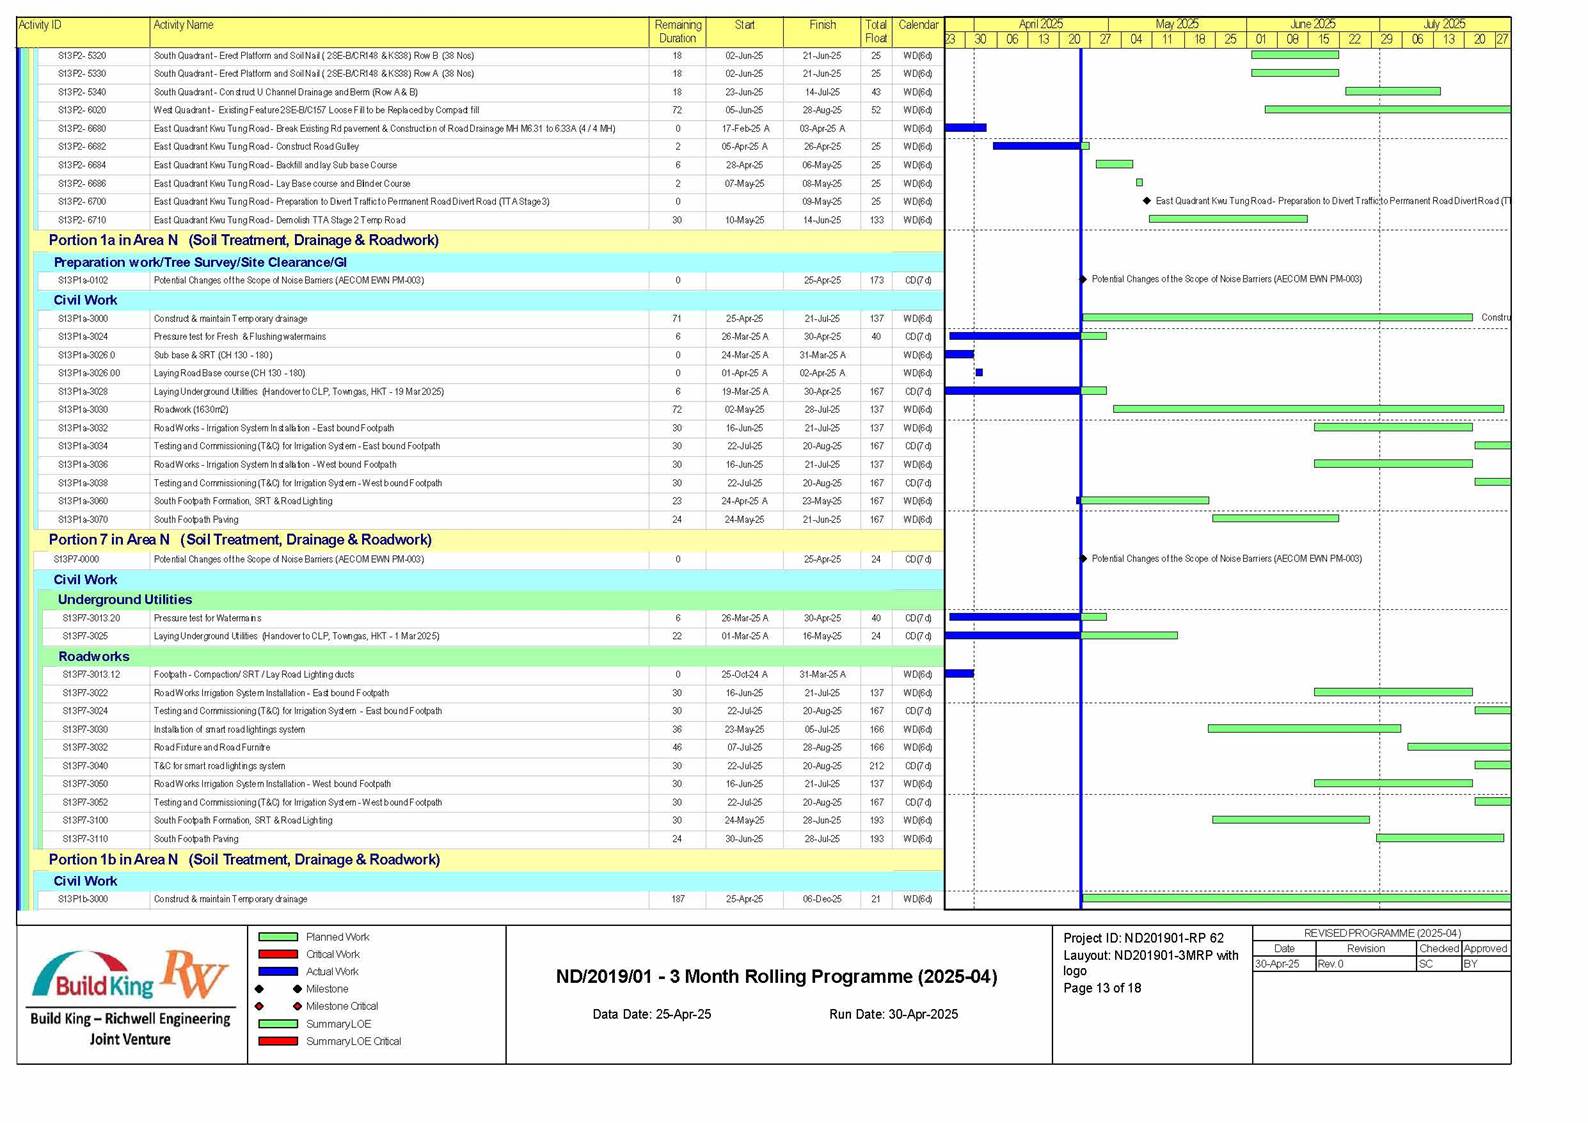The height and width of the screenshot is (1123, 1588).
Task: Select milestone diamond for S13P2-6700 in Gantt chart
Action: 1147,201
